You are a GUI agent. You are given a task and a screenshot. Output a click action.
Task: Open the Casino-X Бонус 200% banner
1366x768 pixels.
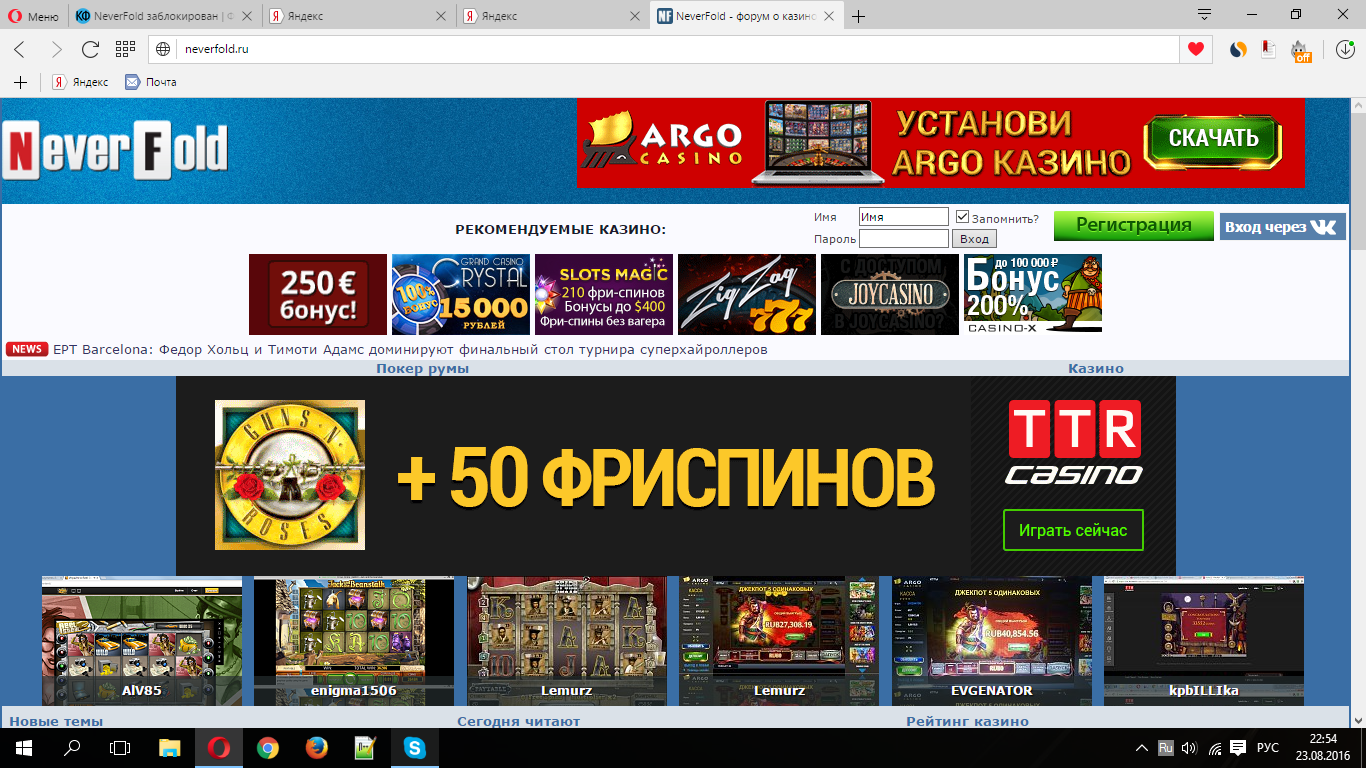click(x=1033, y=293)
